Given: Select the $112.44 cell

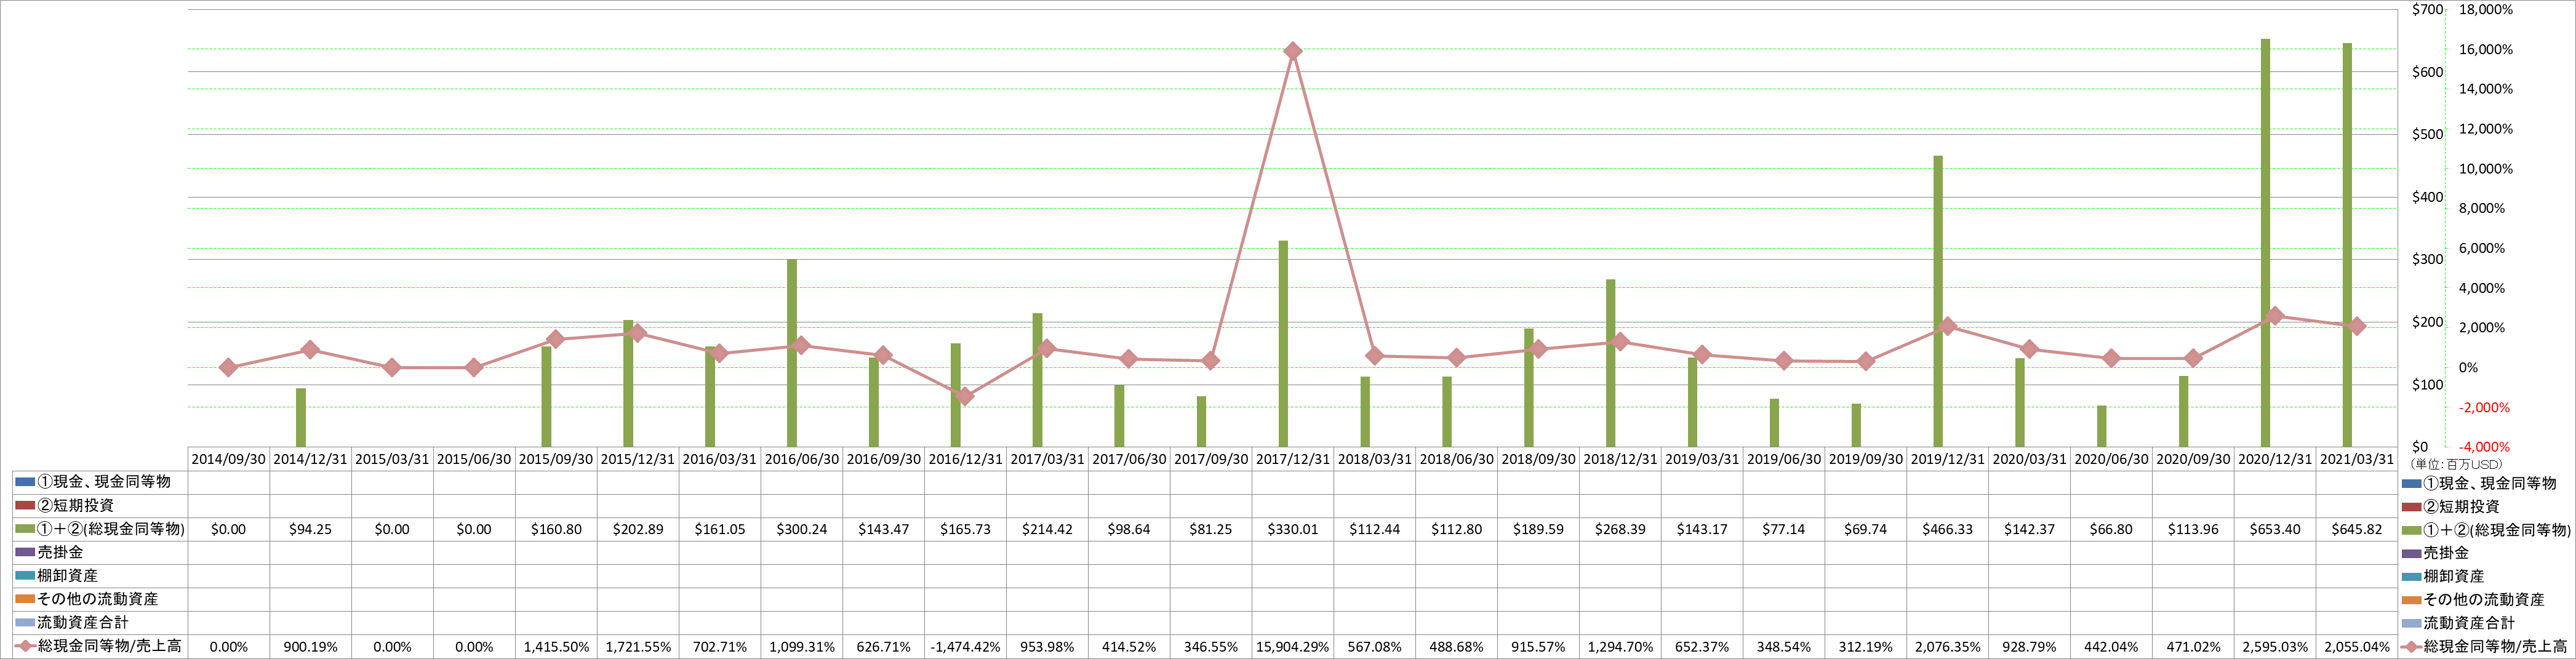Looking at the screenshot, I should (1375, 529).
